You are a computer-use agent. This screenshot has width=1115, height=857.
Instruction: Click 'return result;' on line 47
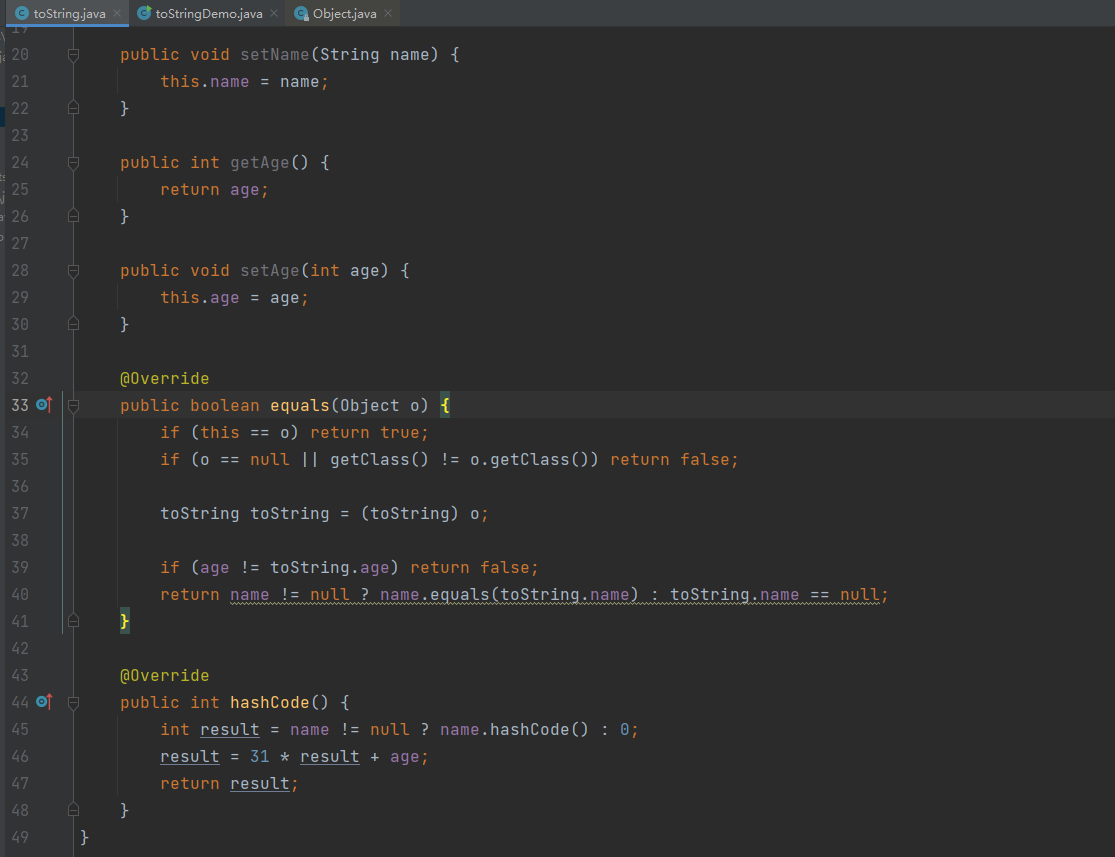click(229, 784)
